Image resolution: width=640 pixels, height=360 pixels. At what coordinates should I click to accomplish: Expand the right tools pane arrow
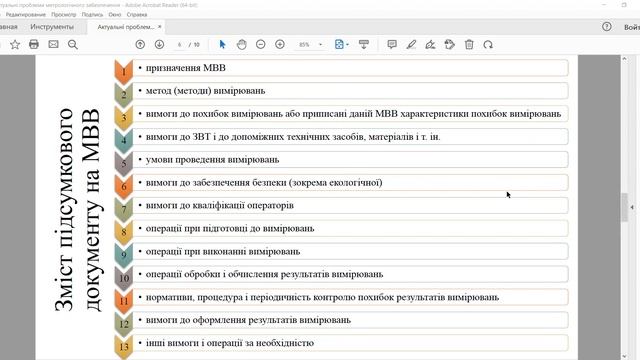(632, 207)
